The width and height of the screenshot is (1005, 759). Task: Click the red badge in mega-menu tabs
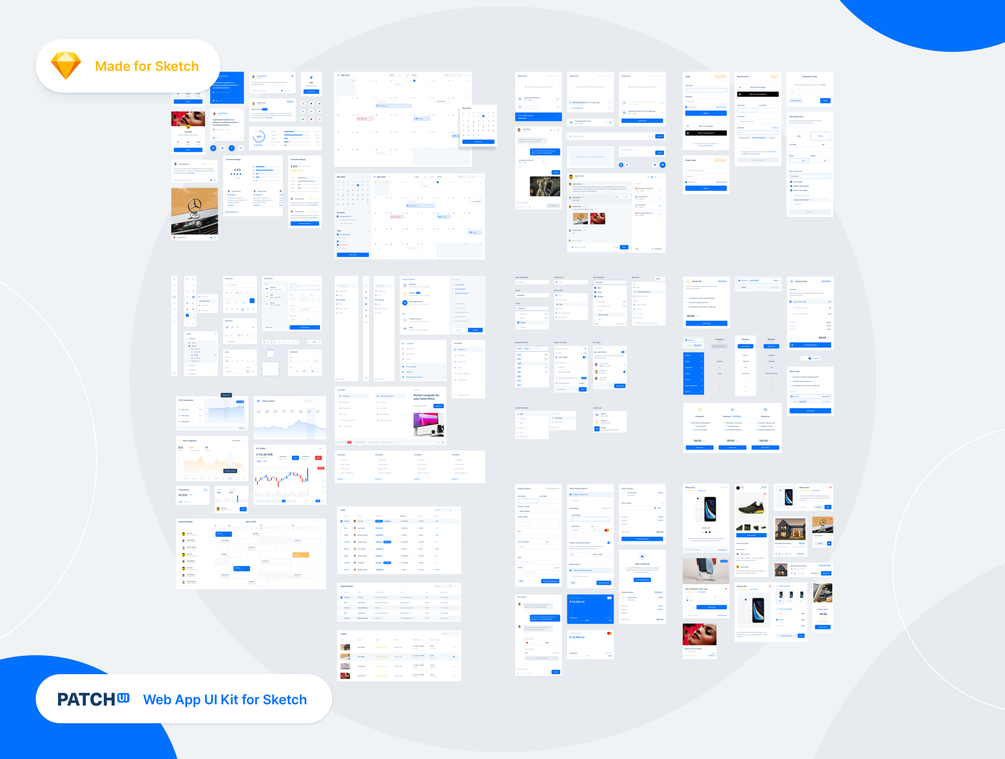(349, 442)
